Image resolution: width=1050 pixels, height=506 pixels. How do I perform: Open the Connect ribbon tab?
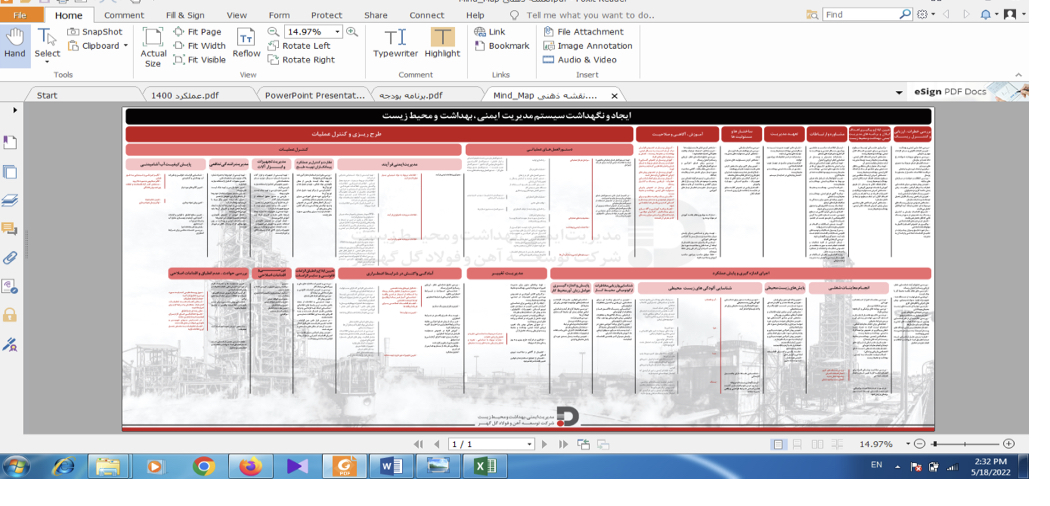427,15
